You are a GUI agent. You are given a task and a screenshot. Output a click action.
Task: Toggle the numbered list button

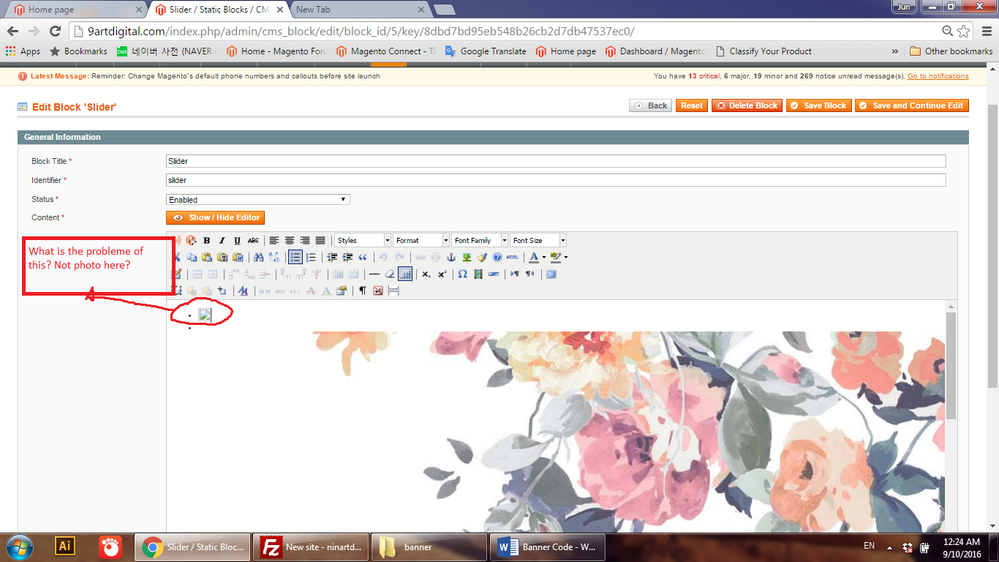pos(310,257)
